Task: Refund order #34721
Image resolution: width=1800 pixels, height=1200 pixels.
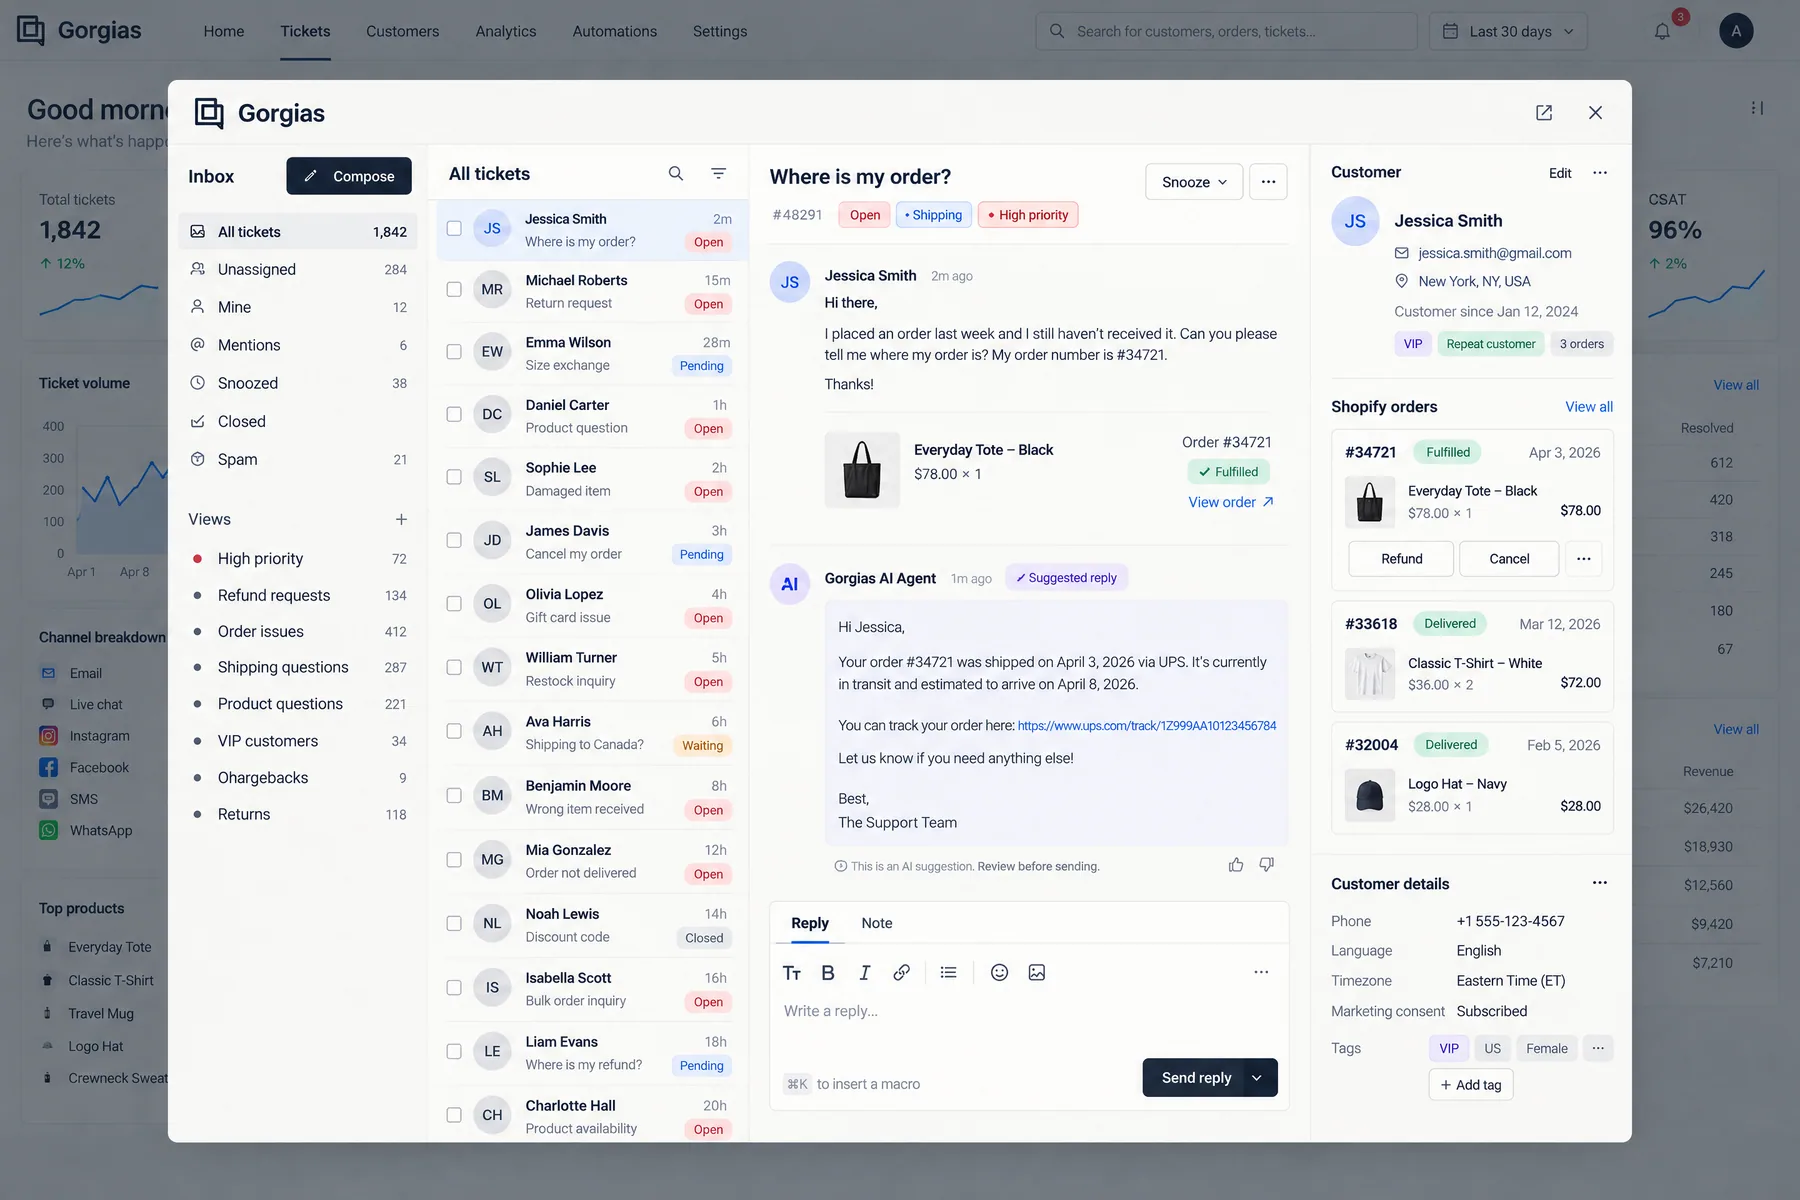Action: pos(1401,559)
